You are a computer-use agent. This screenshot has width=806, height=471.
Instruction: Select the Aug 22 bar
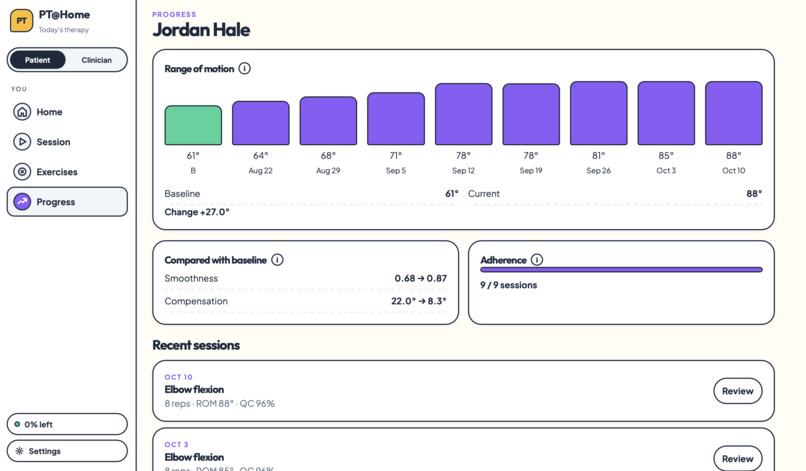tap(261, 123)
